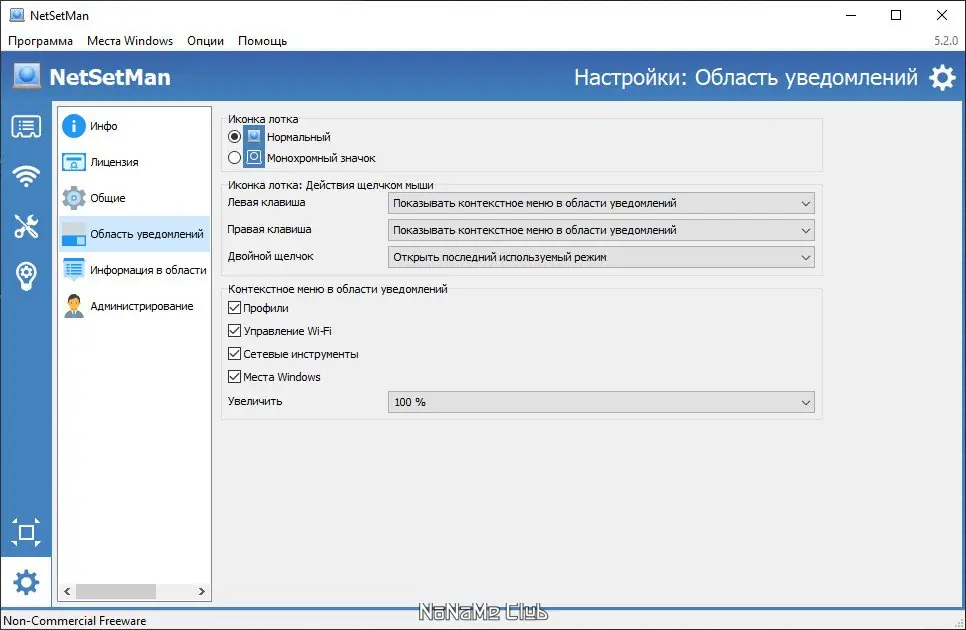Click NetSetMan title bar app icon
Image resolution: width=966 pixels, height=630 pixels.
[17, 15]
